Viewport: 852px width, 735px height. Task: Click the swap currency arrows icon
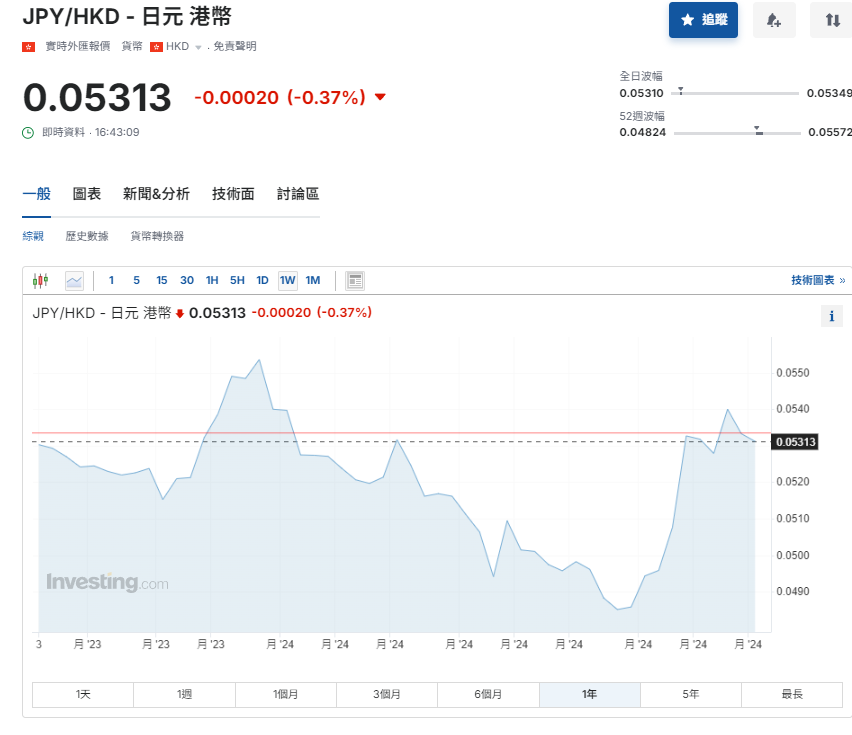pos(832,20)
